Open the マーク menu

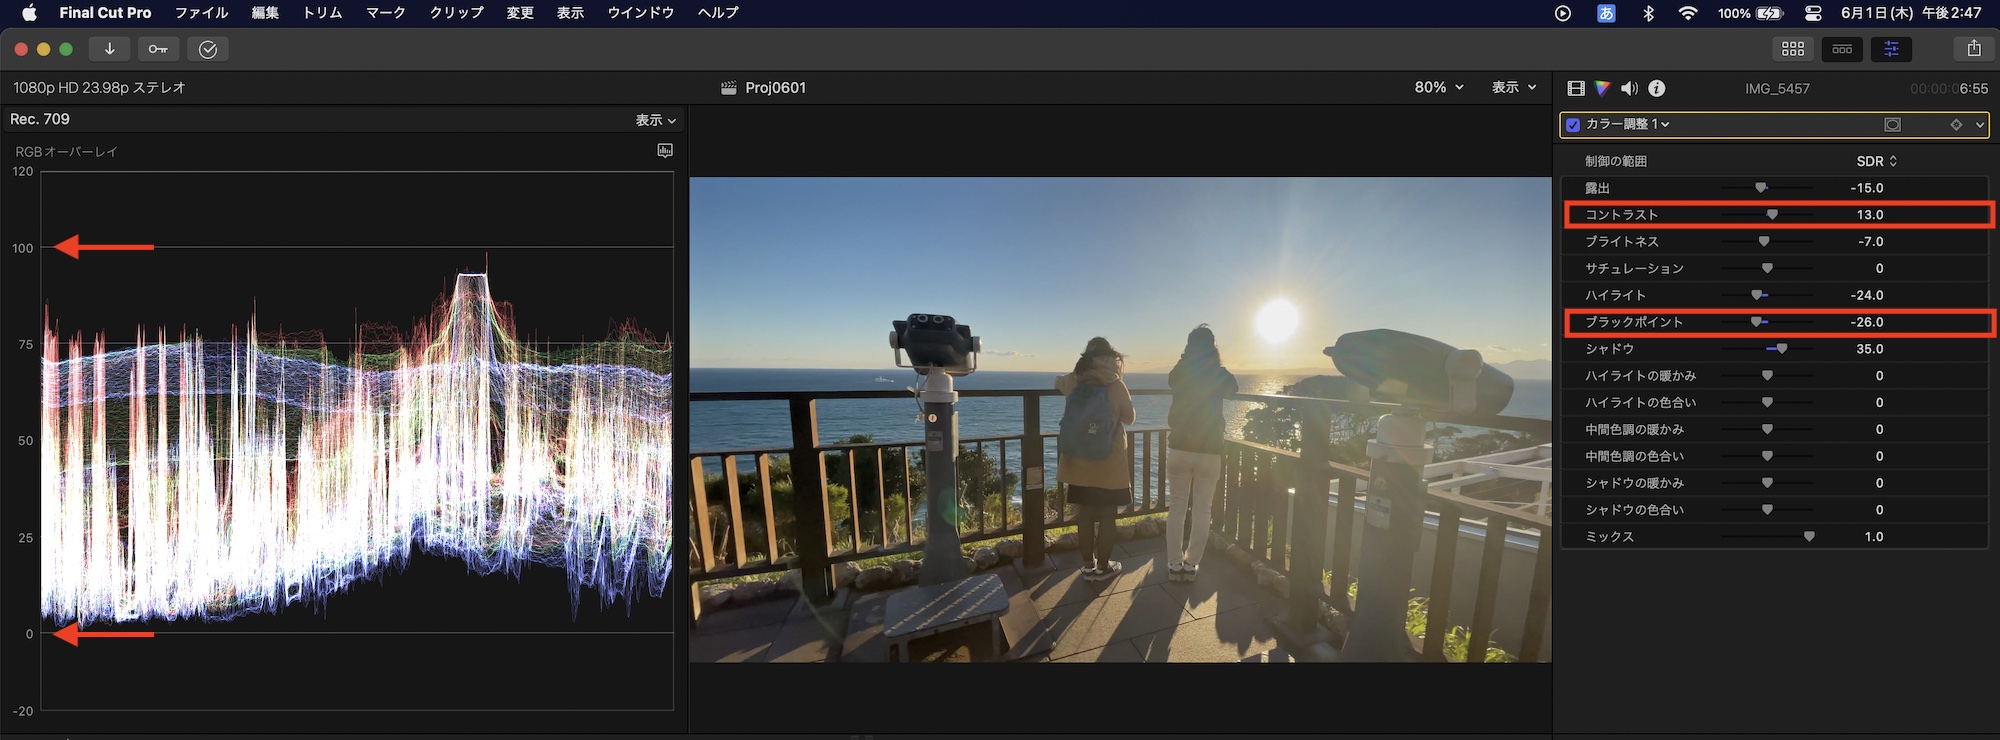coord(386,13)
